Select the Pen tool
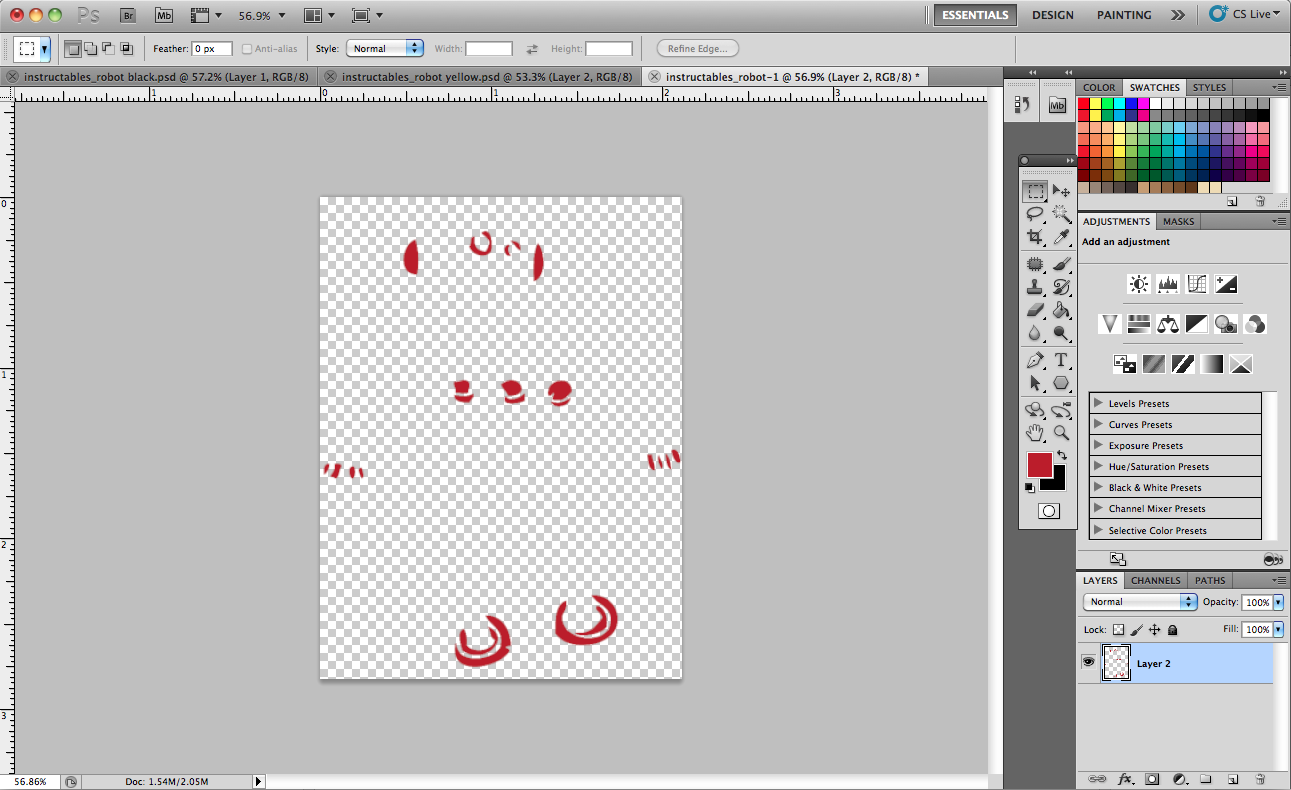This screenshot has height=790, width=1291. click(1035, 360)
